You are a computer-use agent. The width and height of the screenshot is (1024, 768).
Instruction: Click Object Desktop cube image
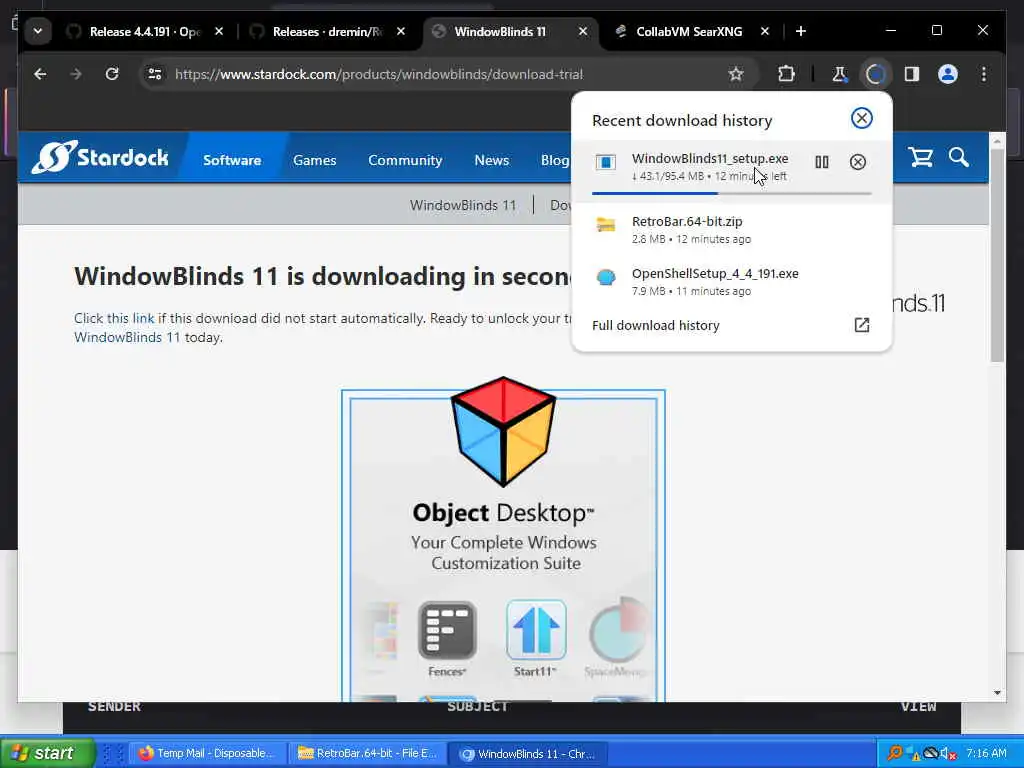(x=504, y=431)
